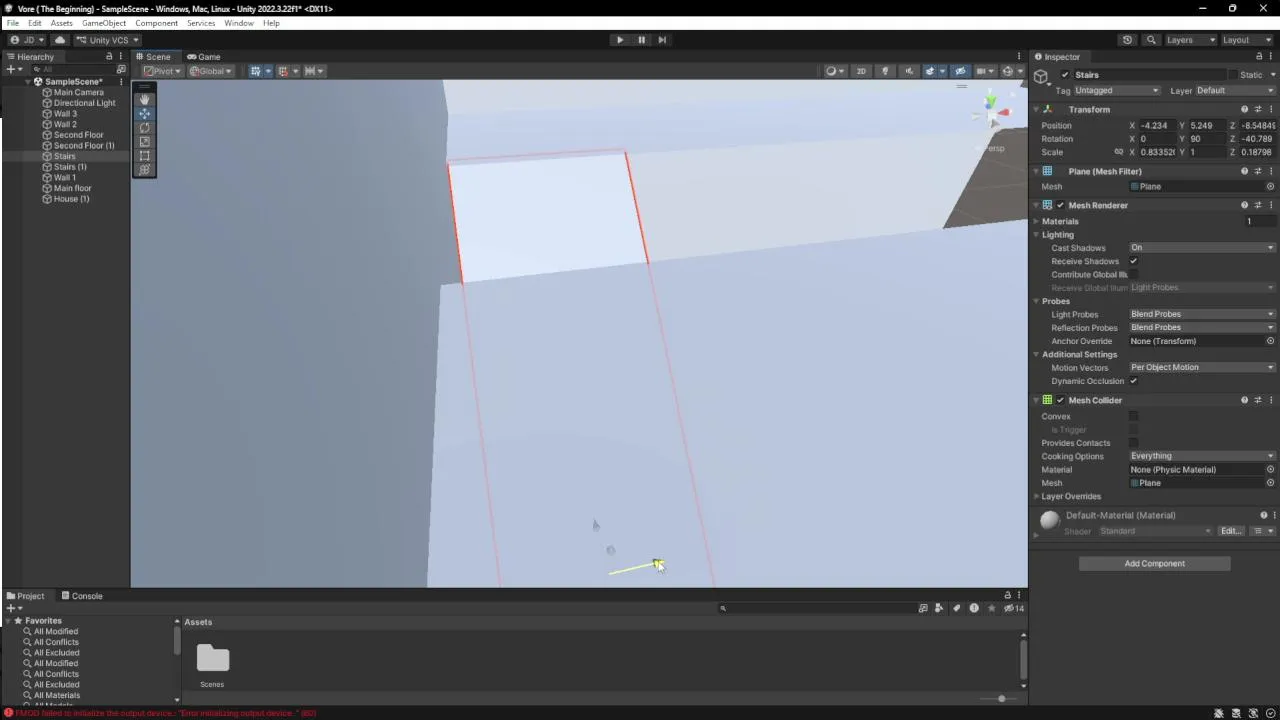
Task: Open the Component menu
Action: (x=157, y=23)
